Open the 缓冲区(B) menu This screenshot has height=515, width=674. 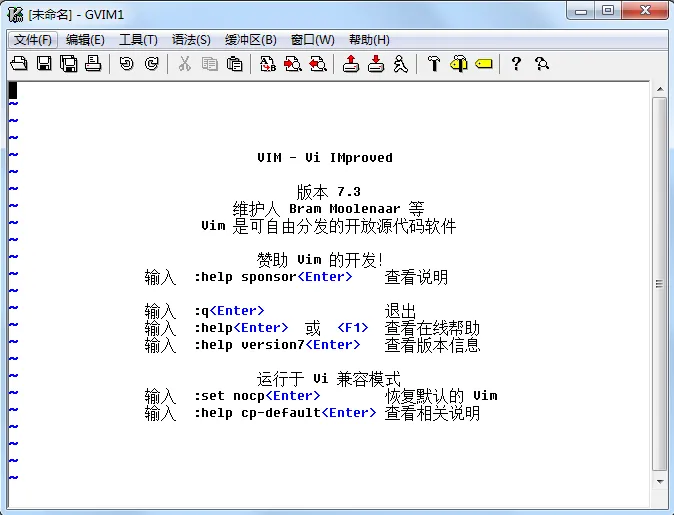[251, 40]
